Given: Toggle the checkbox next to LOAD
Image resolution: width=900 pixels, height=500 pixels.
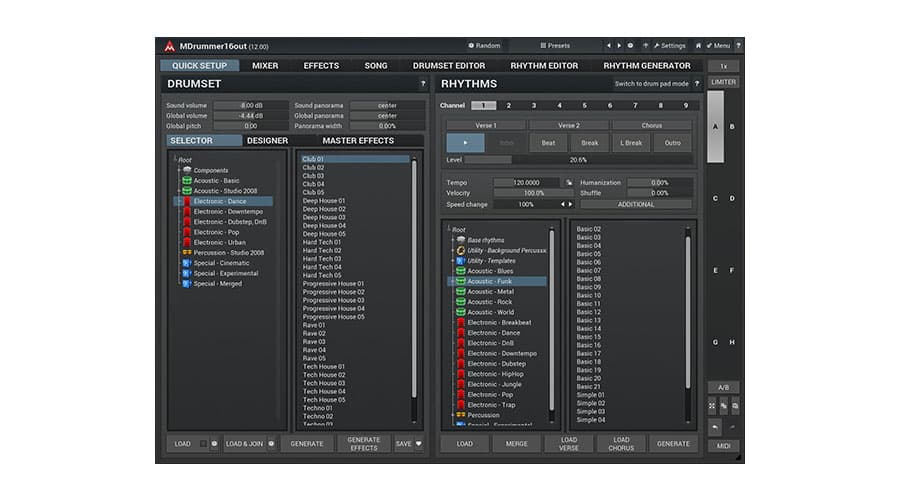Looking at the screenshot, I should click(203, 444).
